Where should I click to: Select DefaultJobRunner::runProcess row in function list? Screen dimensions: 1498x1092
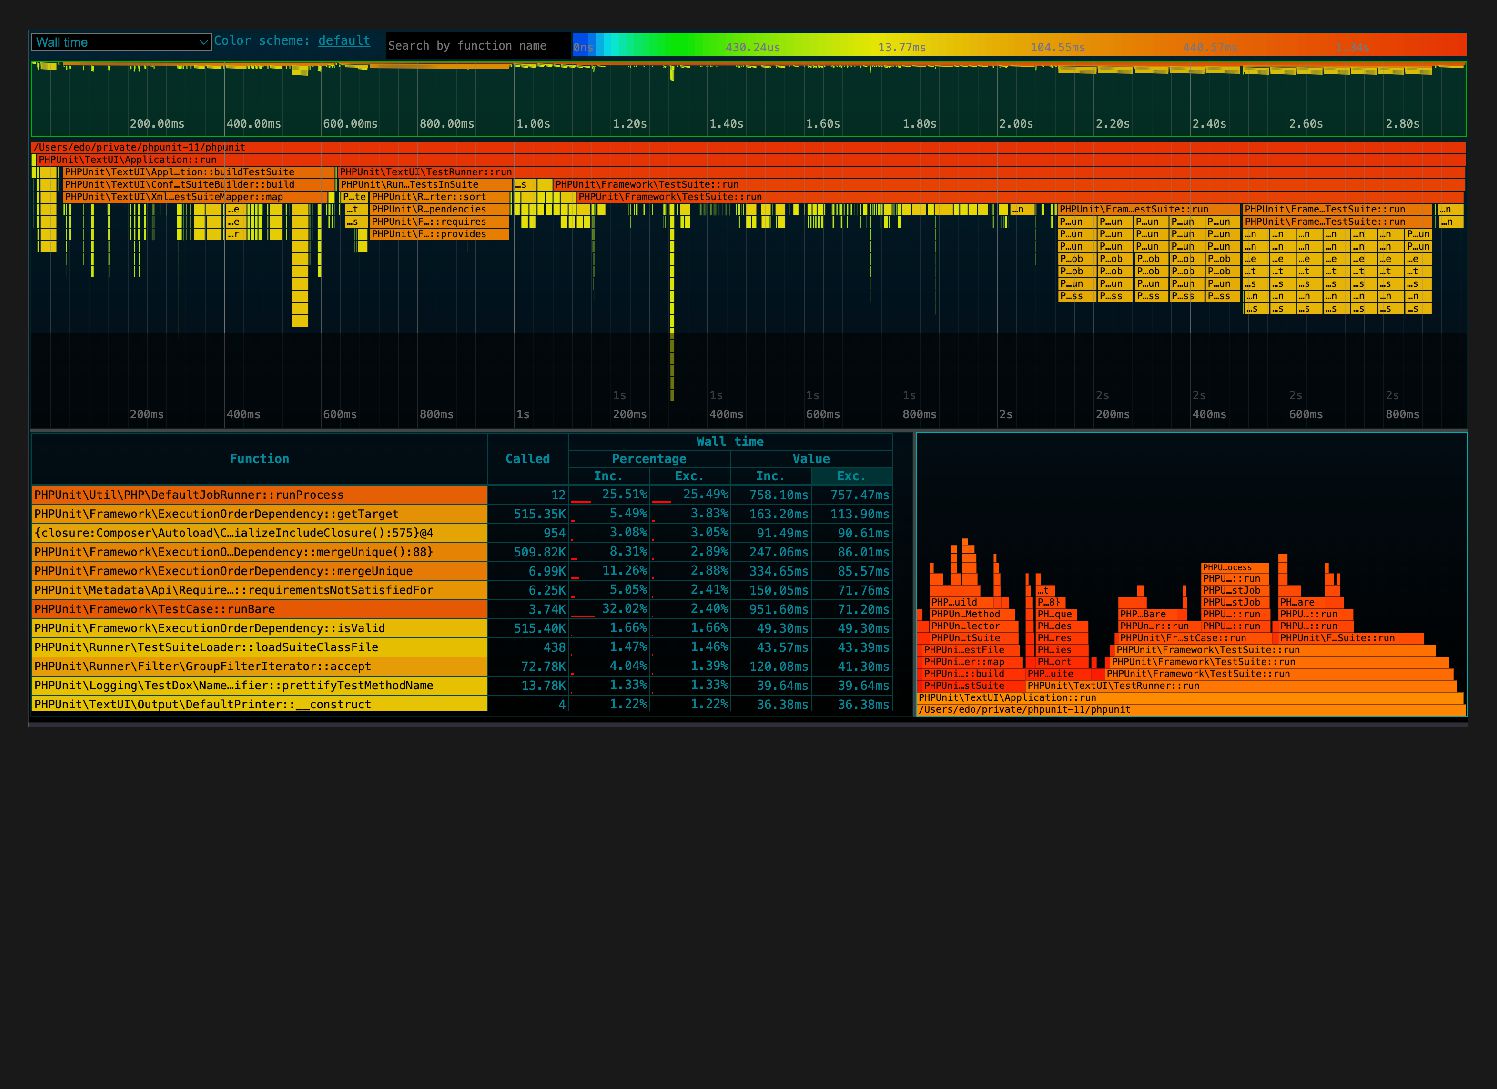pyautogui.click(x=259, y=495)
